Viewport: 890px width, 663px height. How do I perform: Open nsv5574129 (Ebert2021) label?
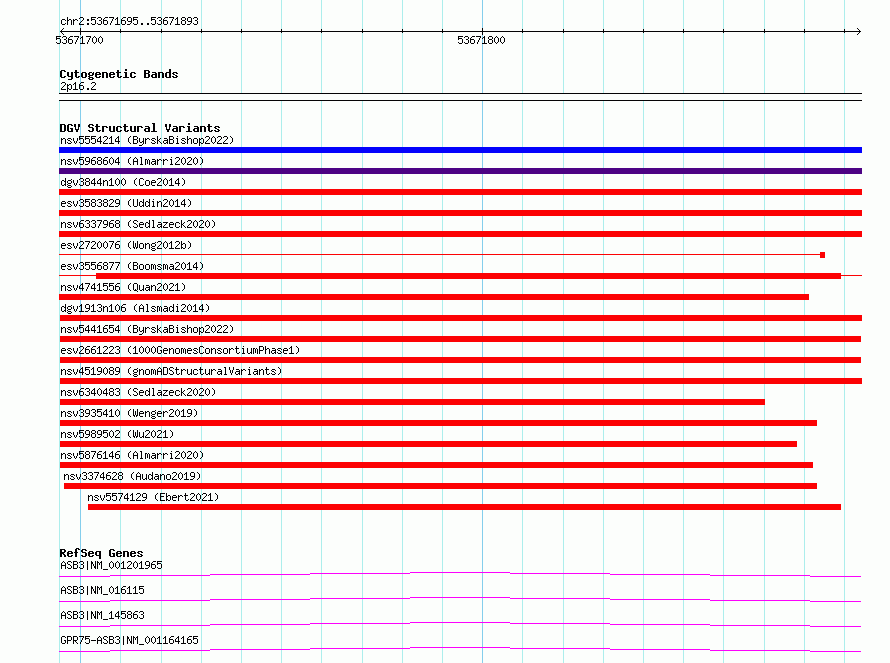153,497
